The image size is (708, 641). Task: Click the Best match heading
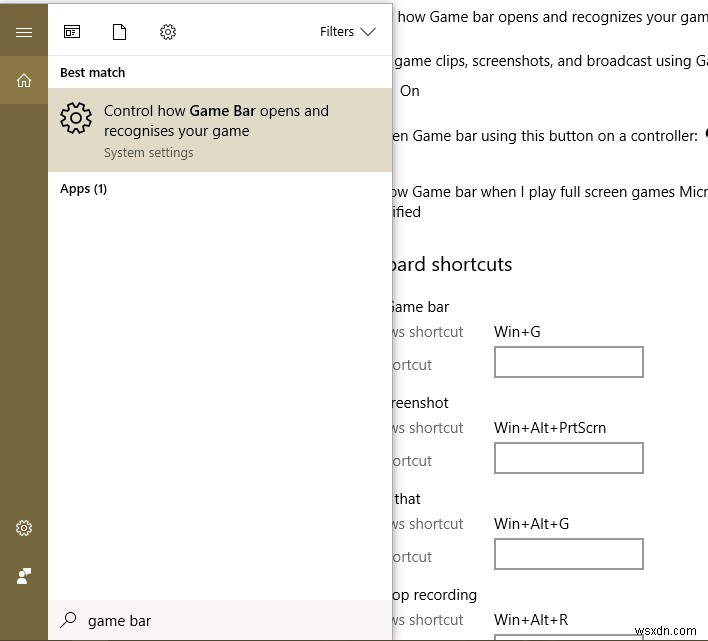(93, 73)
